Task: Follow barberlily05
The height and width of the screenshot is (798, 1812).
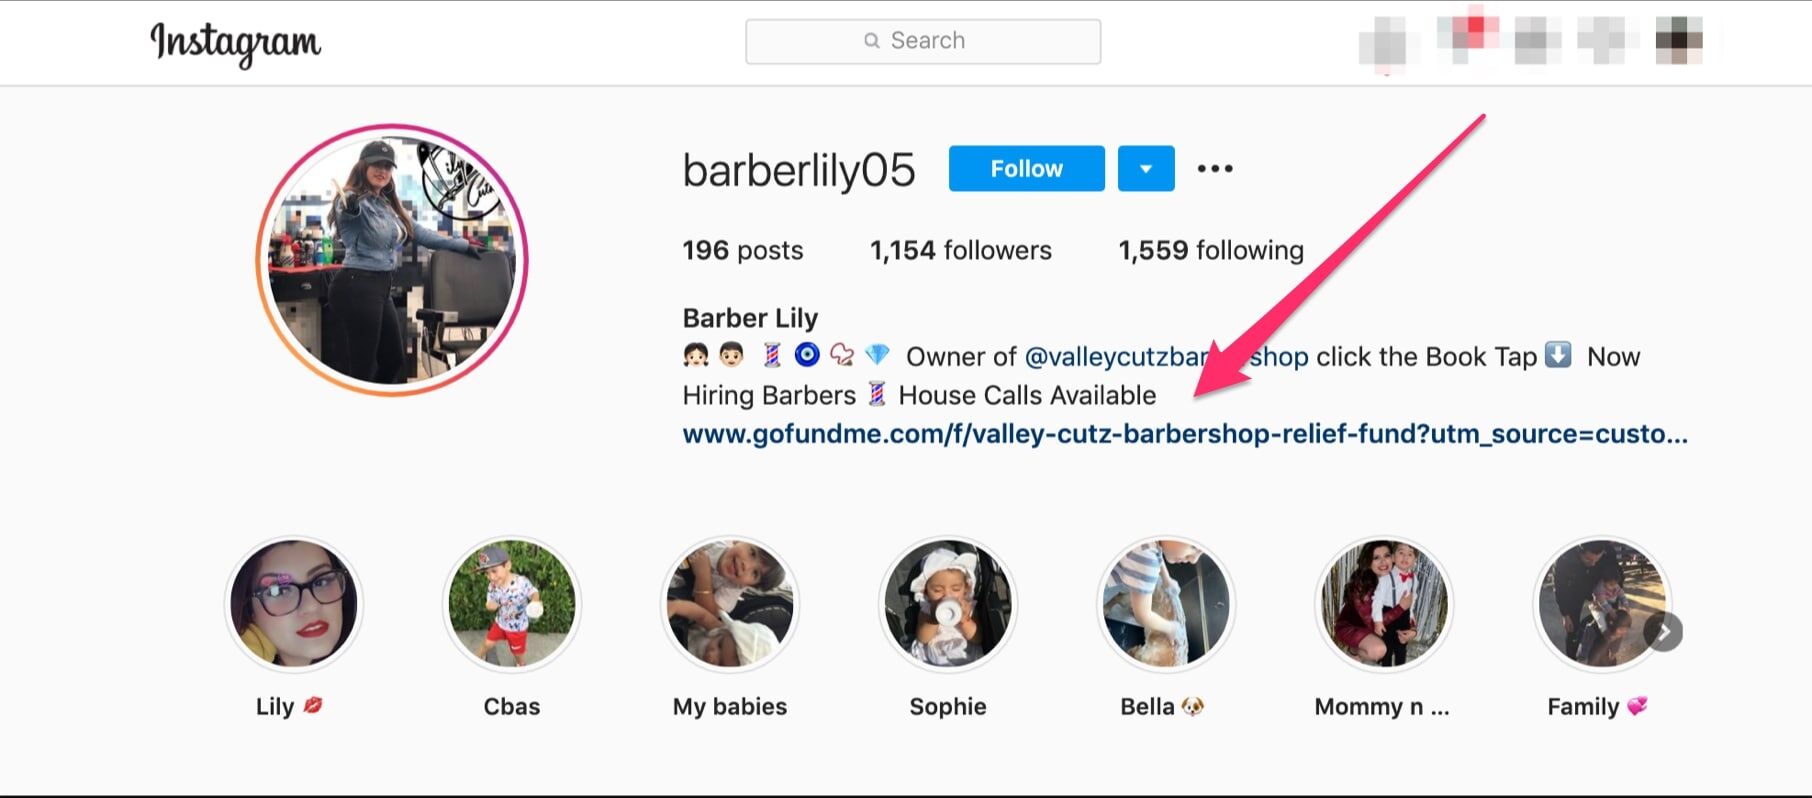Action: tap(1026, 169)
